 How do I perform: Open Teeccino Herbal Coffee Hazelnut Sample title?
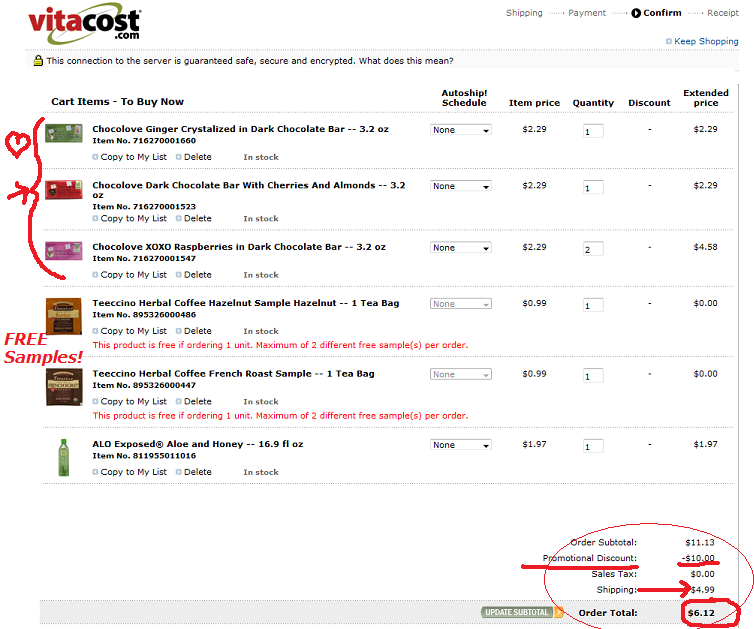[246, 303]
